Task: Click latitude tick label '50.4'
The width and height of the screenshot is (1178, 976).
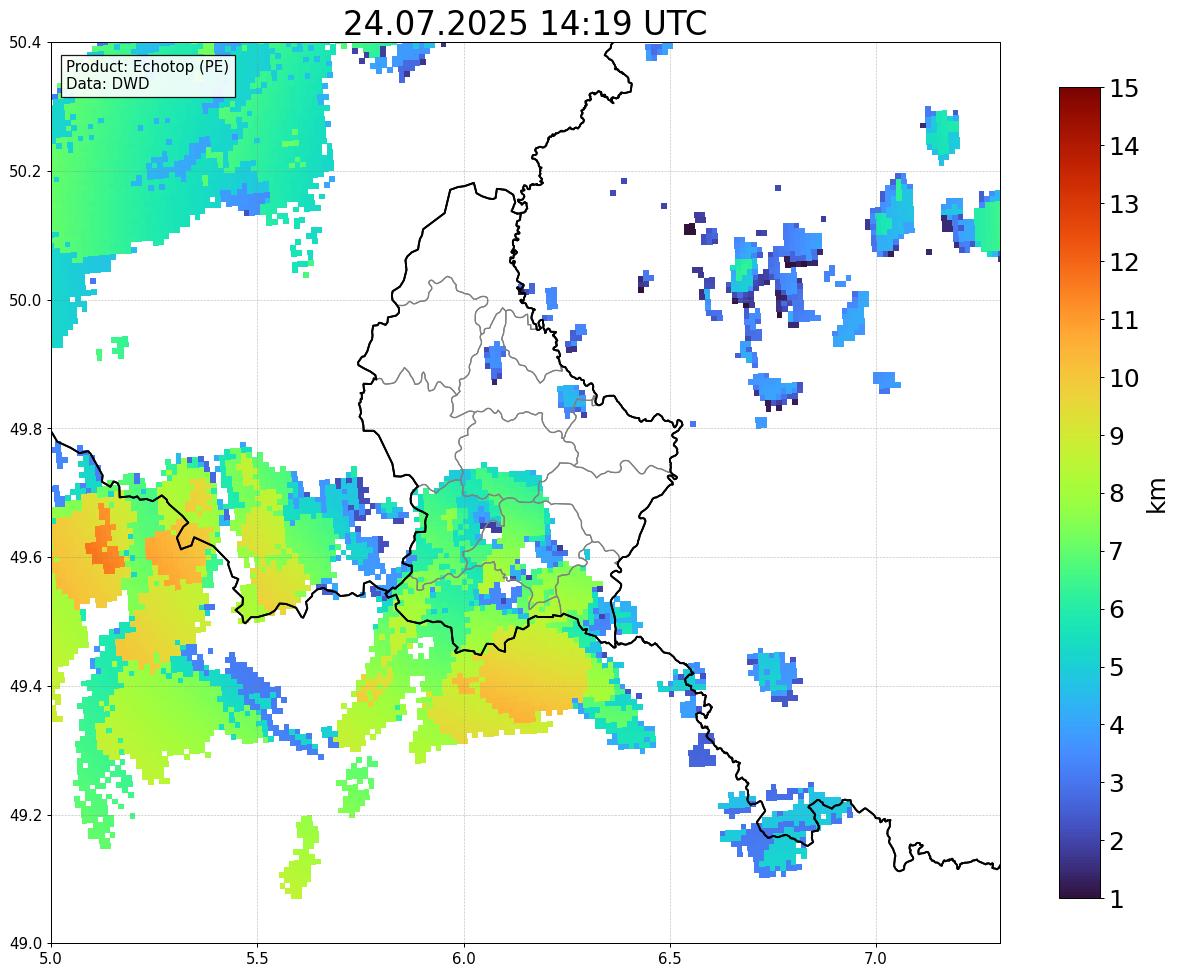Action: (25, 43)
